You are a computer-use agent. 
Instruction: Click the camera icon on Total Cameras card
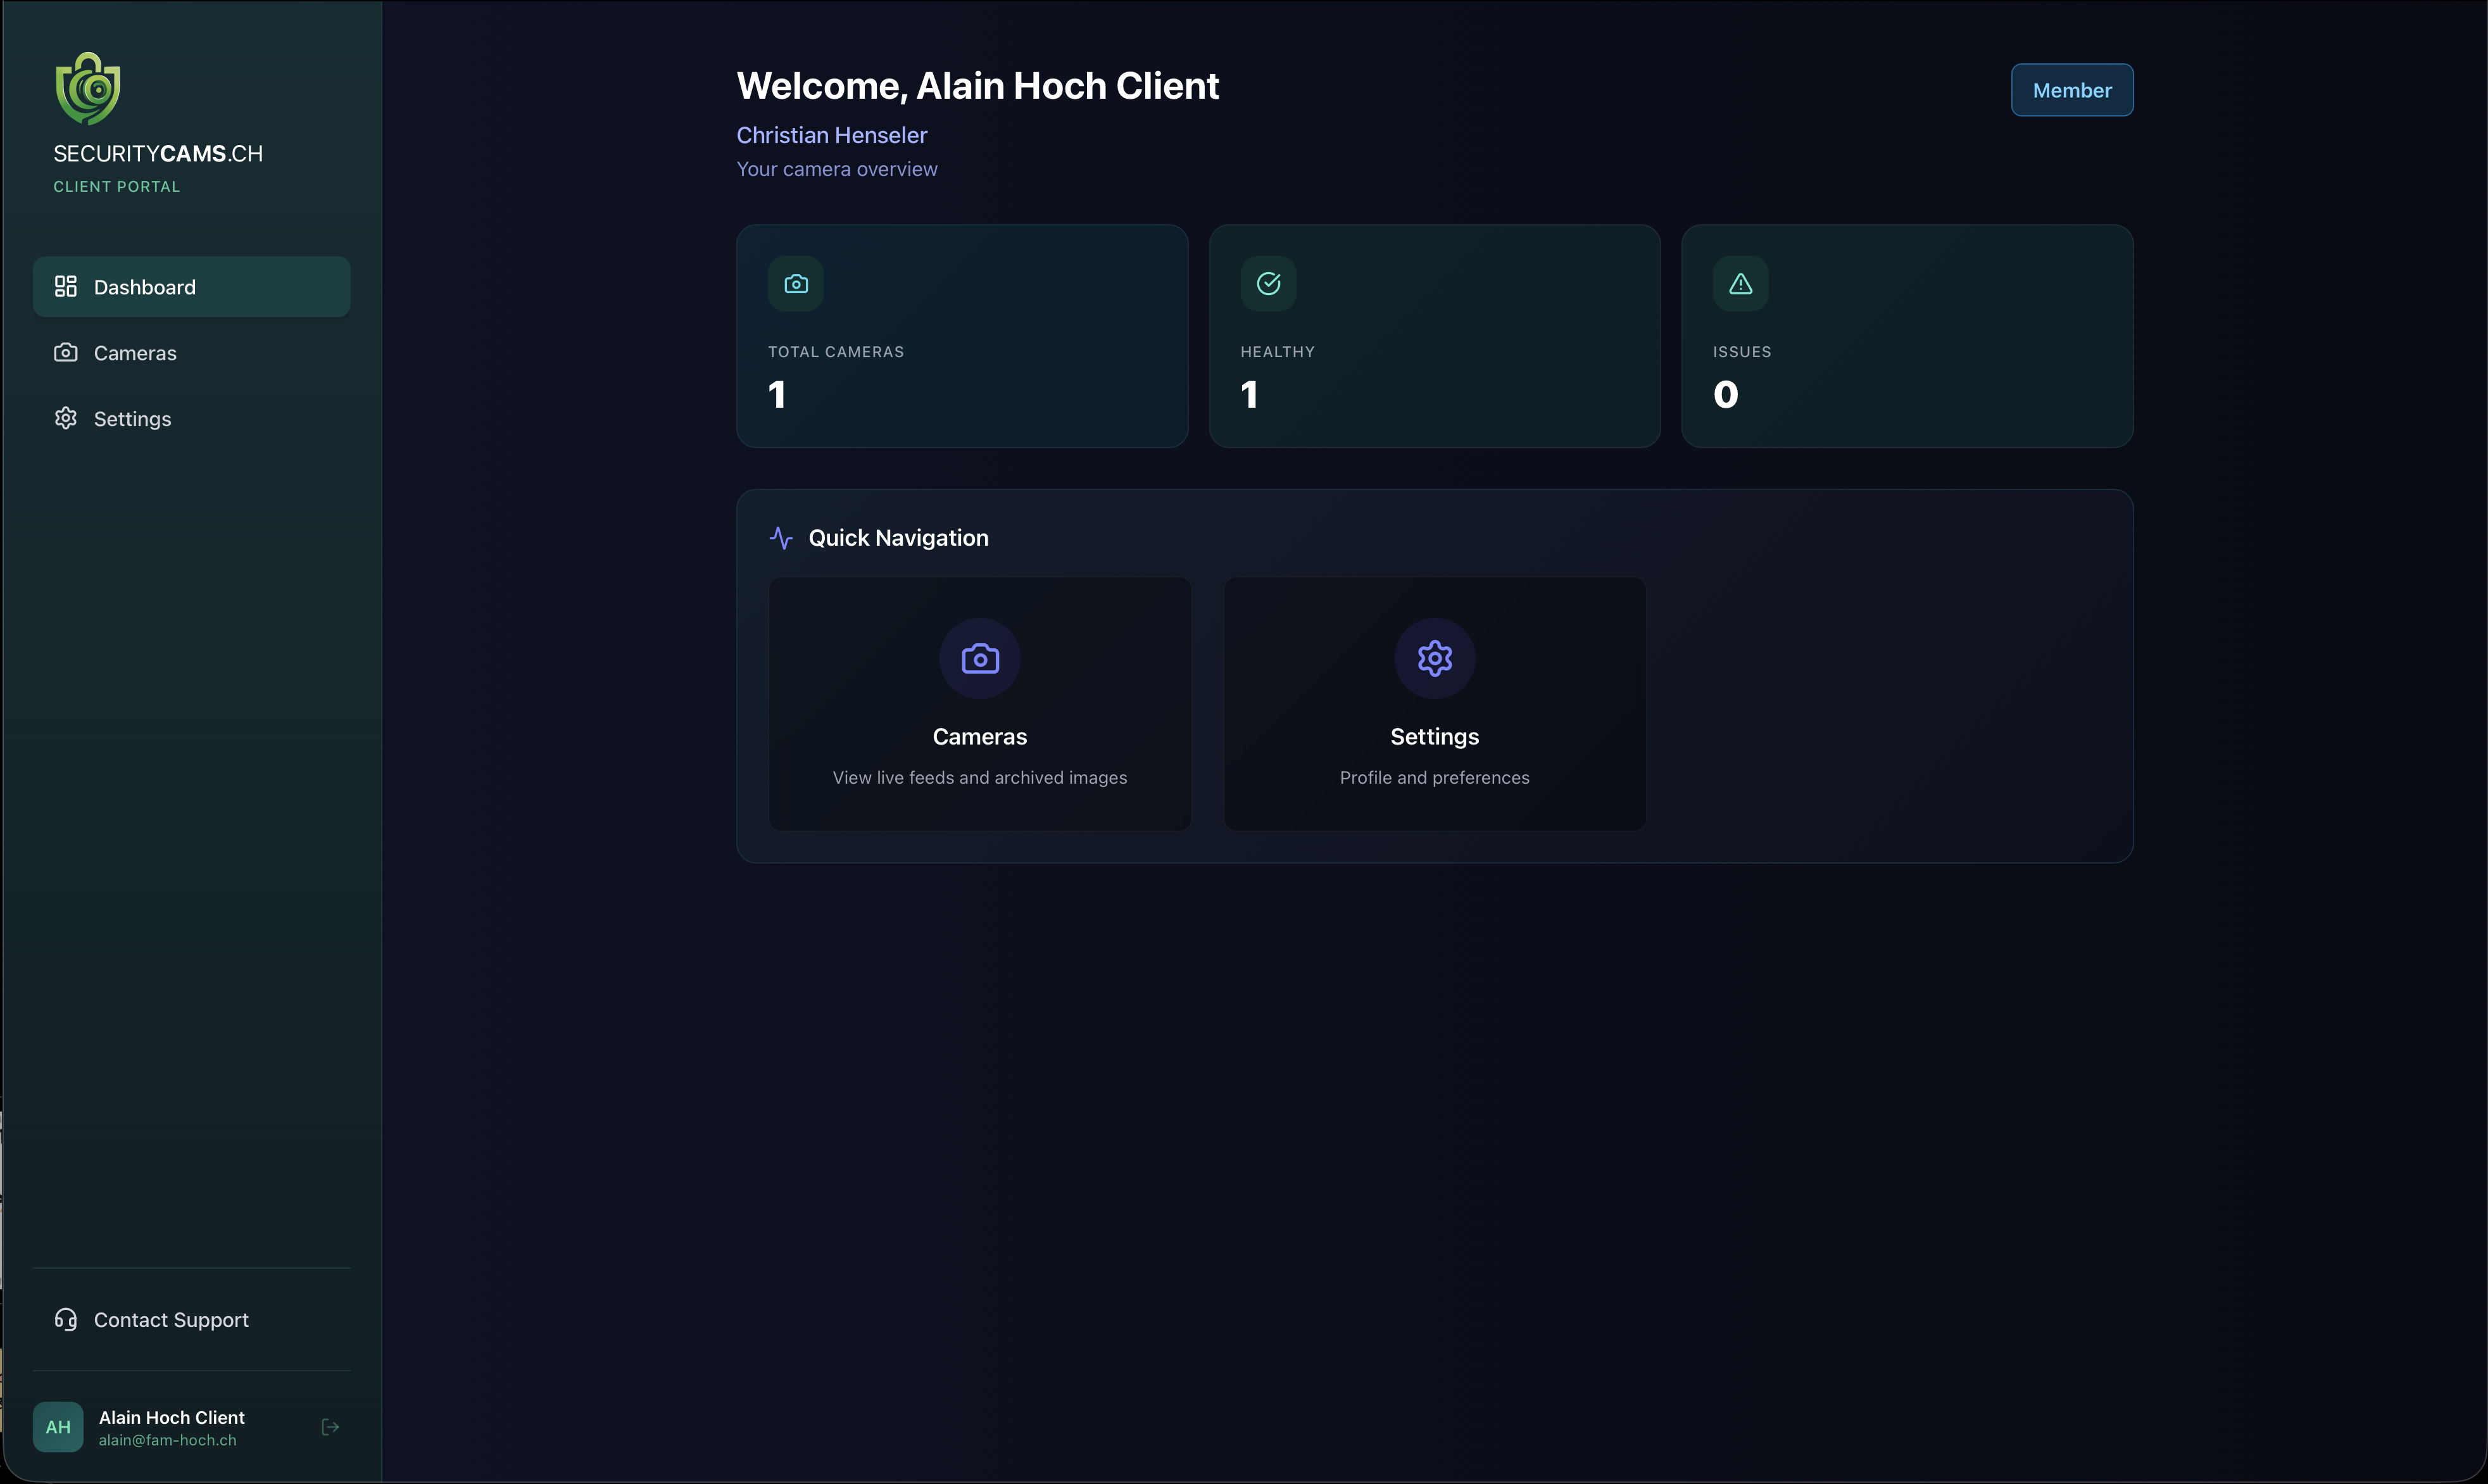pyautogui.click(x=795, y=283)
